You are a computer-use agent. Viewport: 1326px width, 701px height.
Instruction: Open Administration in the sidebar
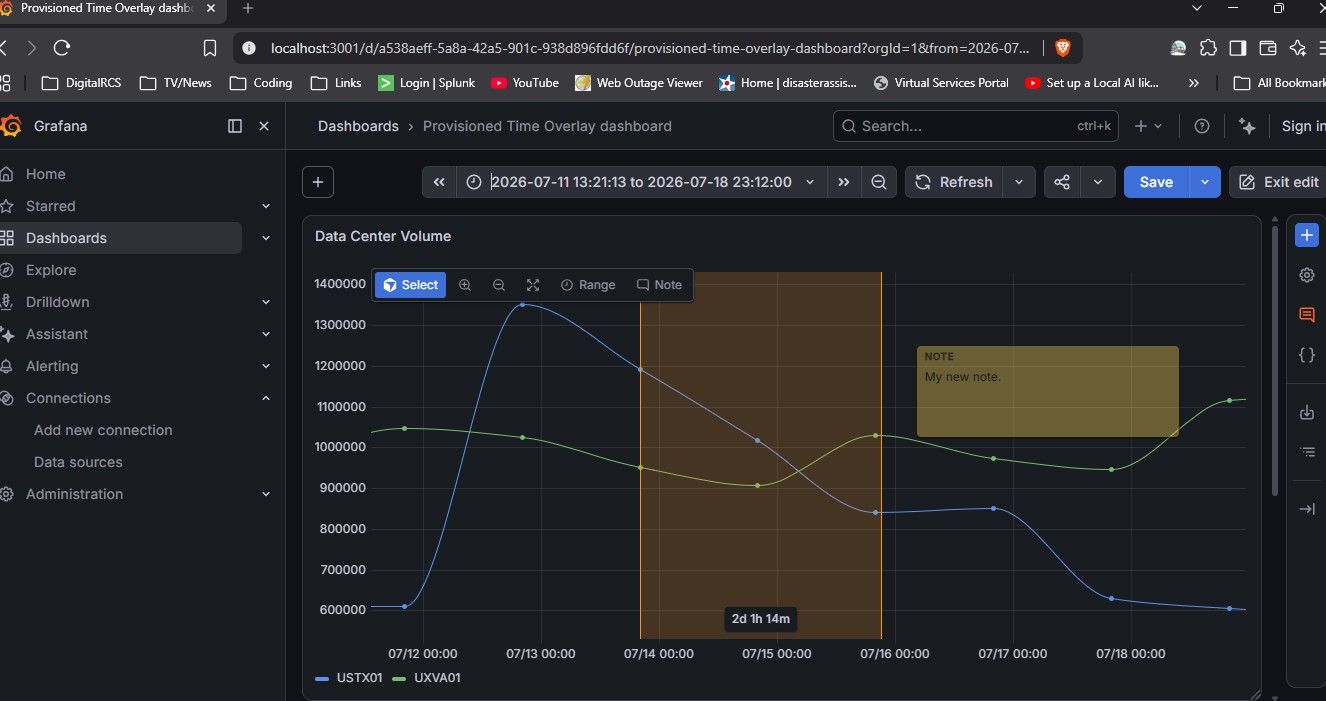tap(74, 494)
